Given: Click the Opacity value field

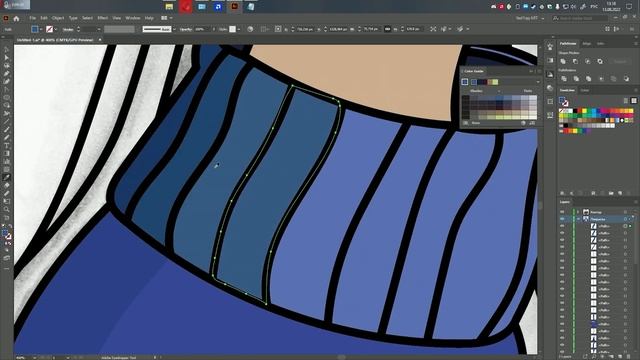Looking at the screenshot, I should click(202, 29).
